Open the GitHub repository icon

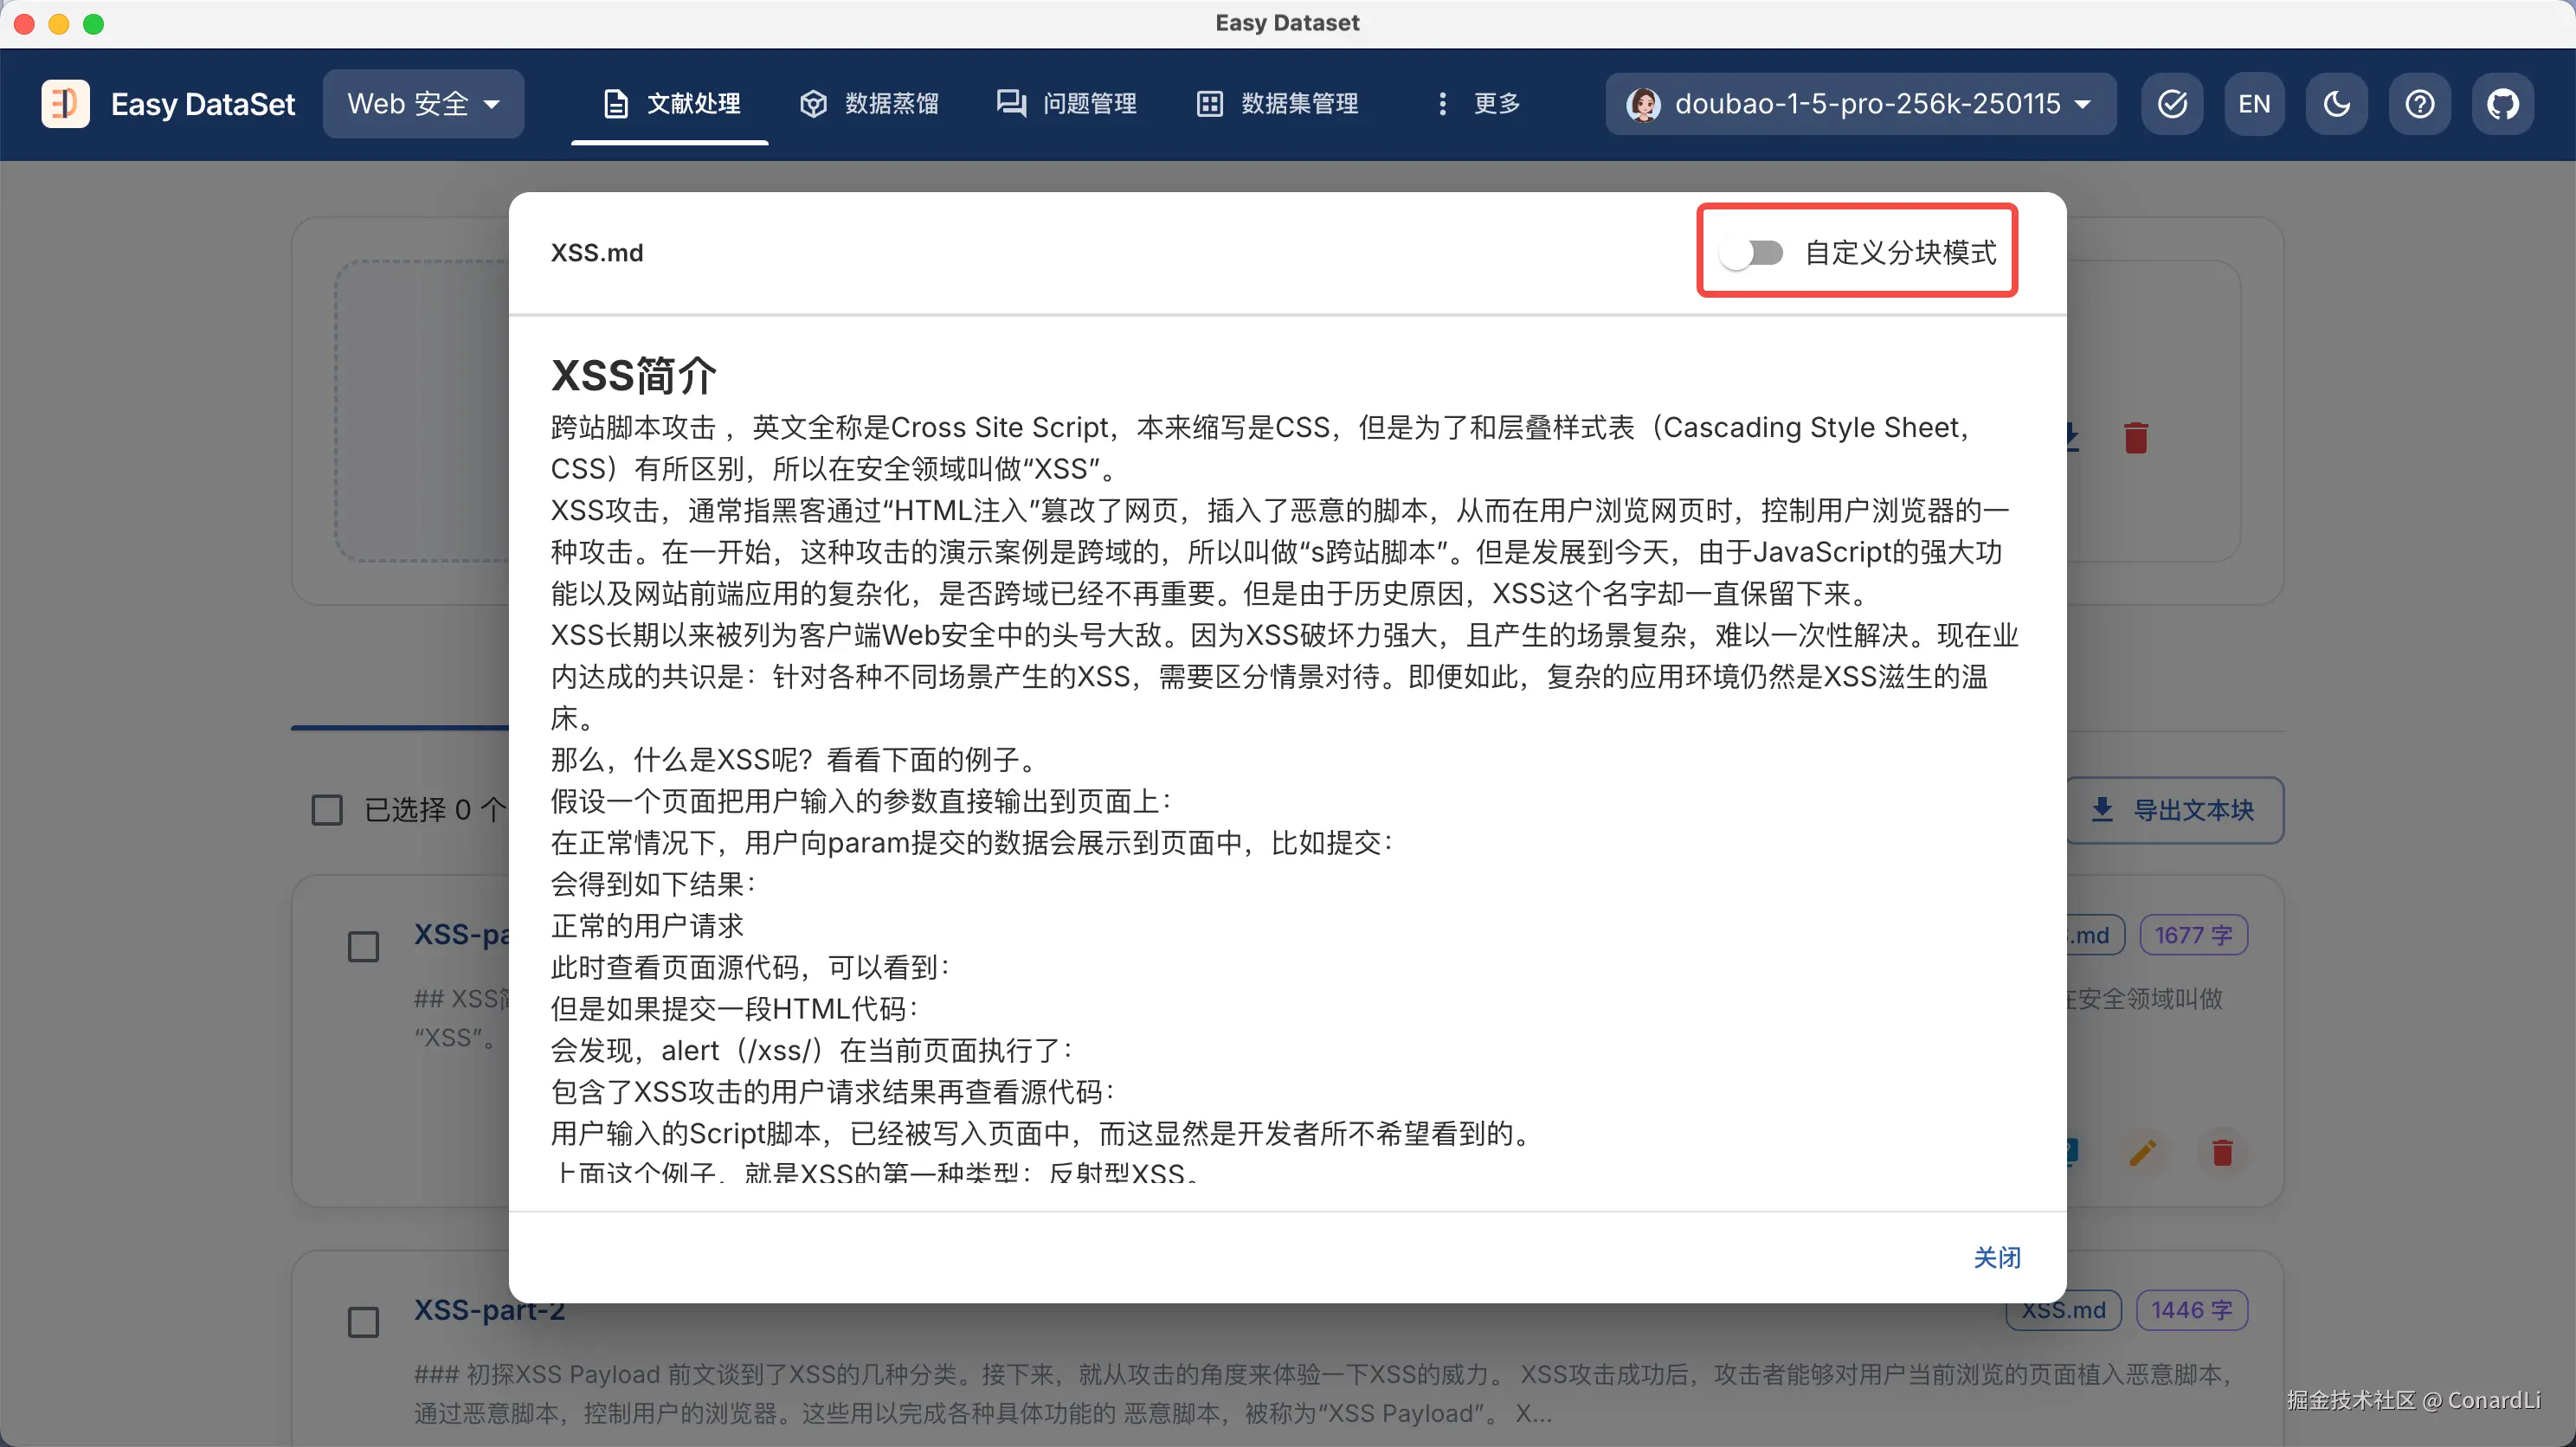tap(2502, 104)
